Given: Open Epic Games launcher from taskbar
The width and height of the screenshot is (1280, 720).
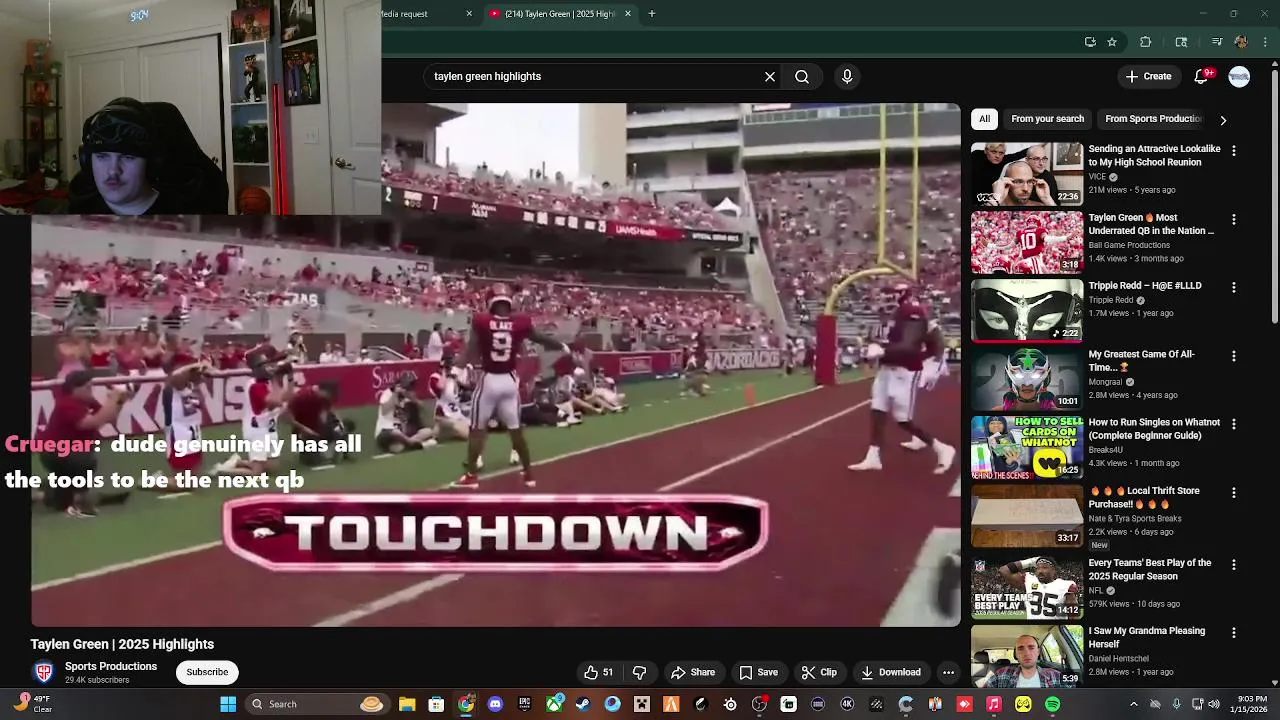Looking at the screenshot, I should tap(524, 704).
